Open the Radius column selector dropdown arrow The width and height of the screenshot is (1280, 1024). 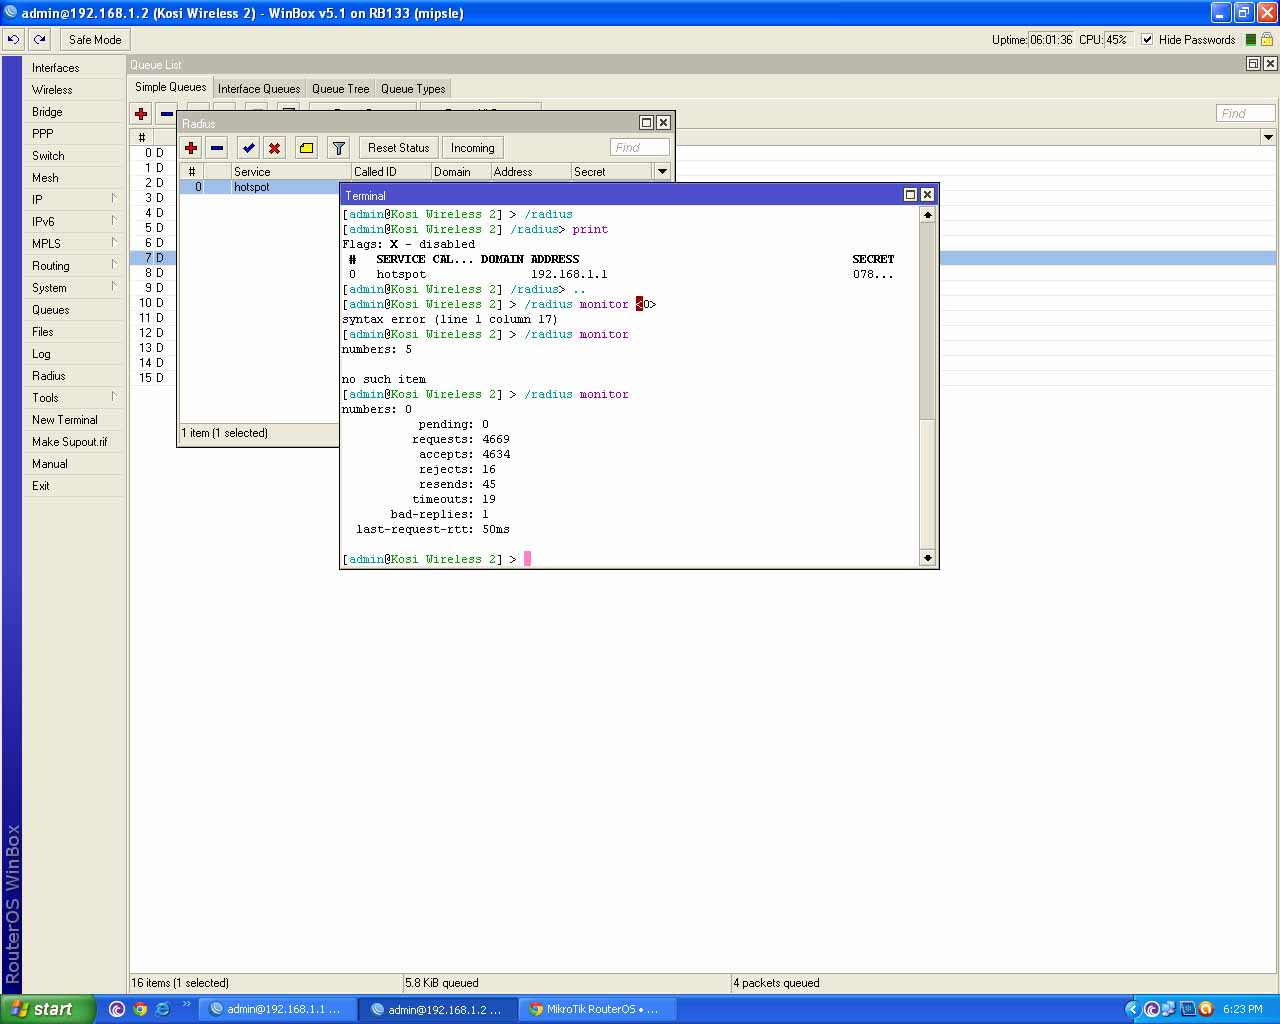(662, 172)
